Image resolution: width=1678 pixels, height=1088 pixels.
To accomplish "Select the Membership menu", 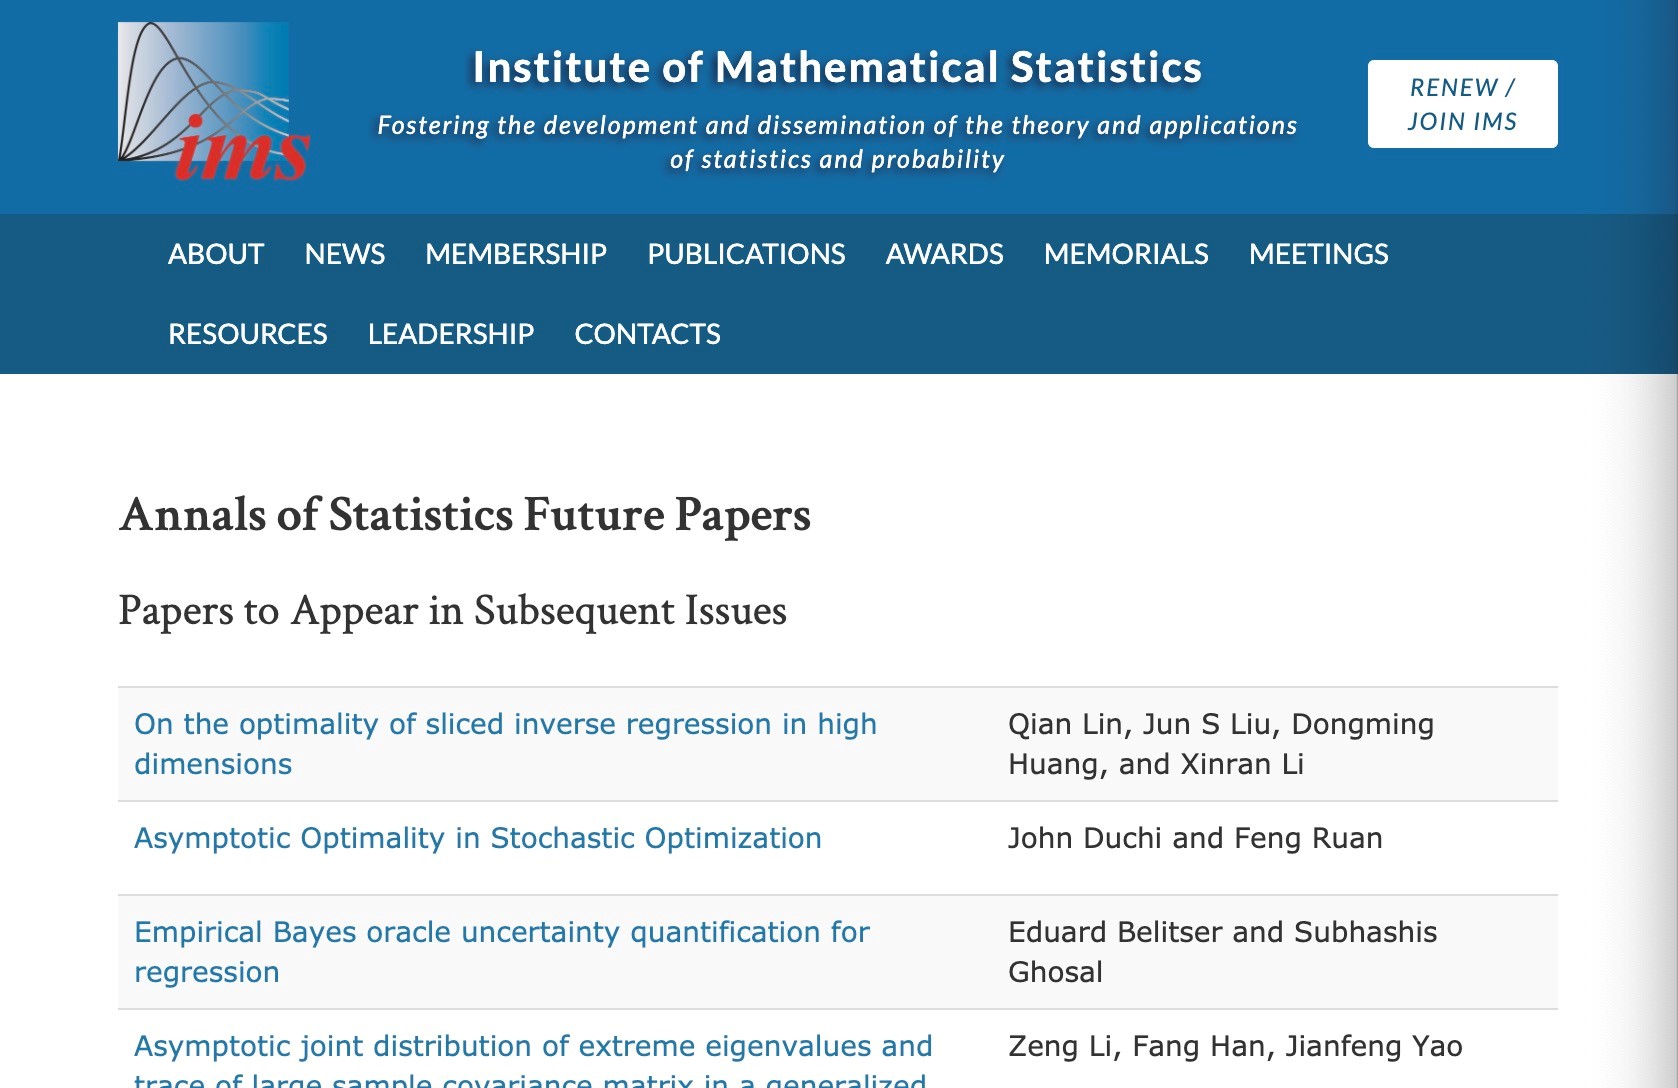I will [x=516, y=254].
